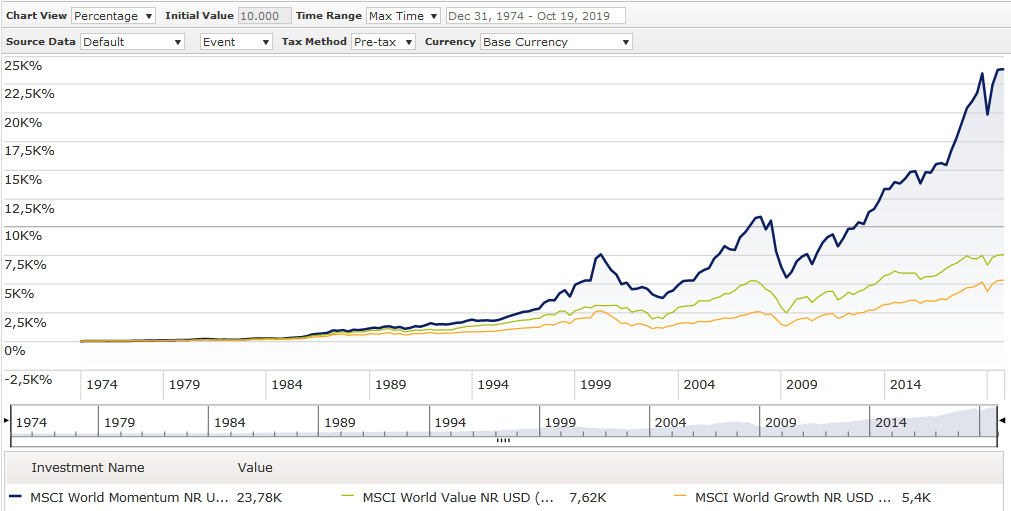Viewport: 1011px width, 511px height.
Task: Click the Chart View label
Action: [36, 15]
